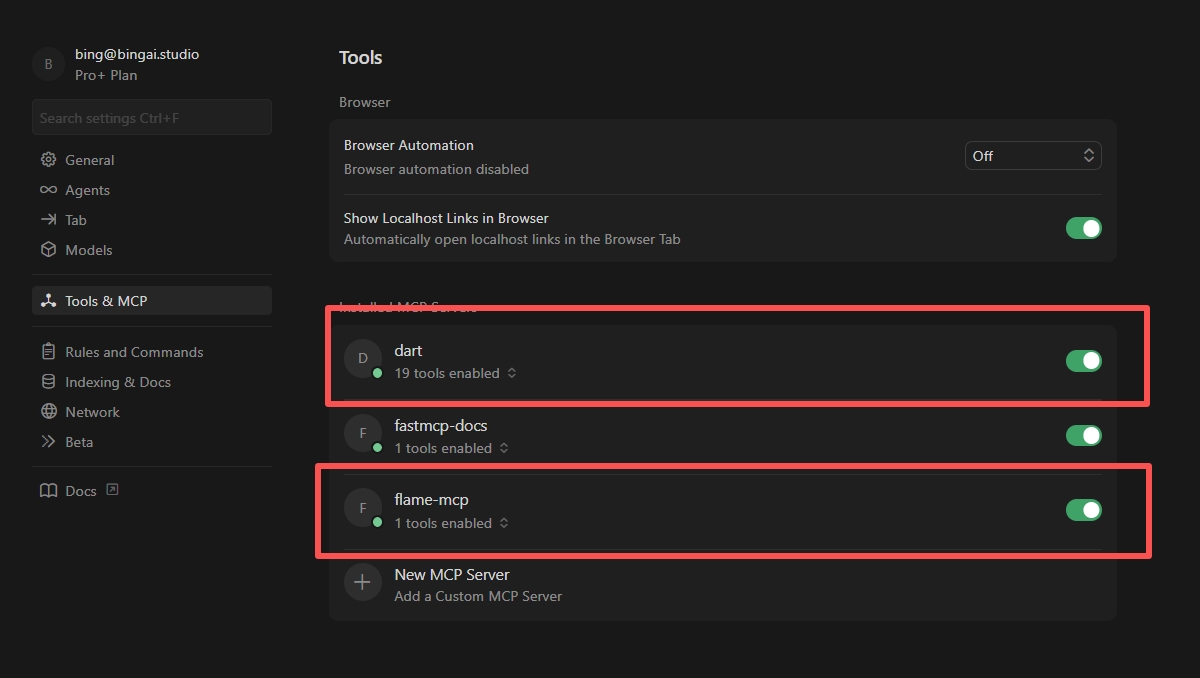Open Indexing & Docs via book icon

point(48,381)
